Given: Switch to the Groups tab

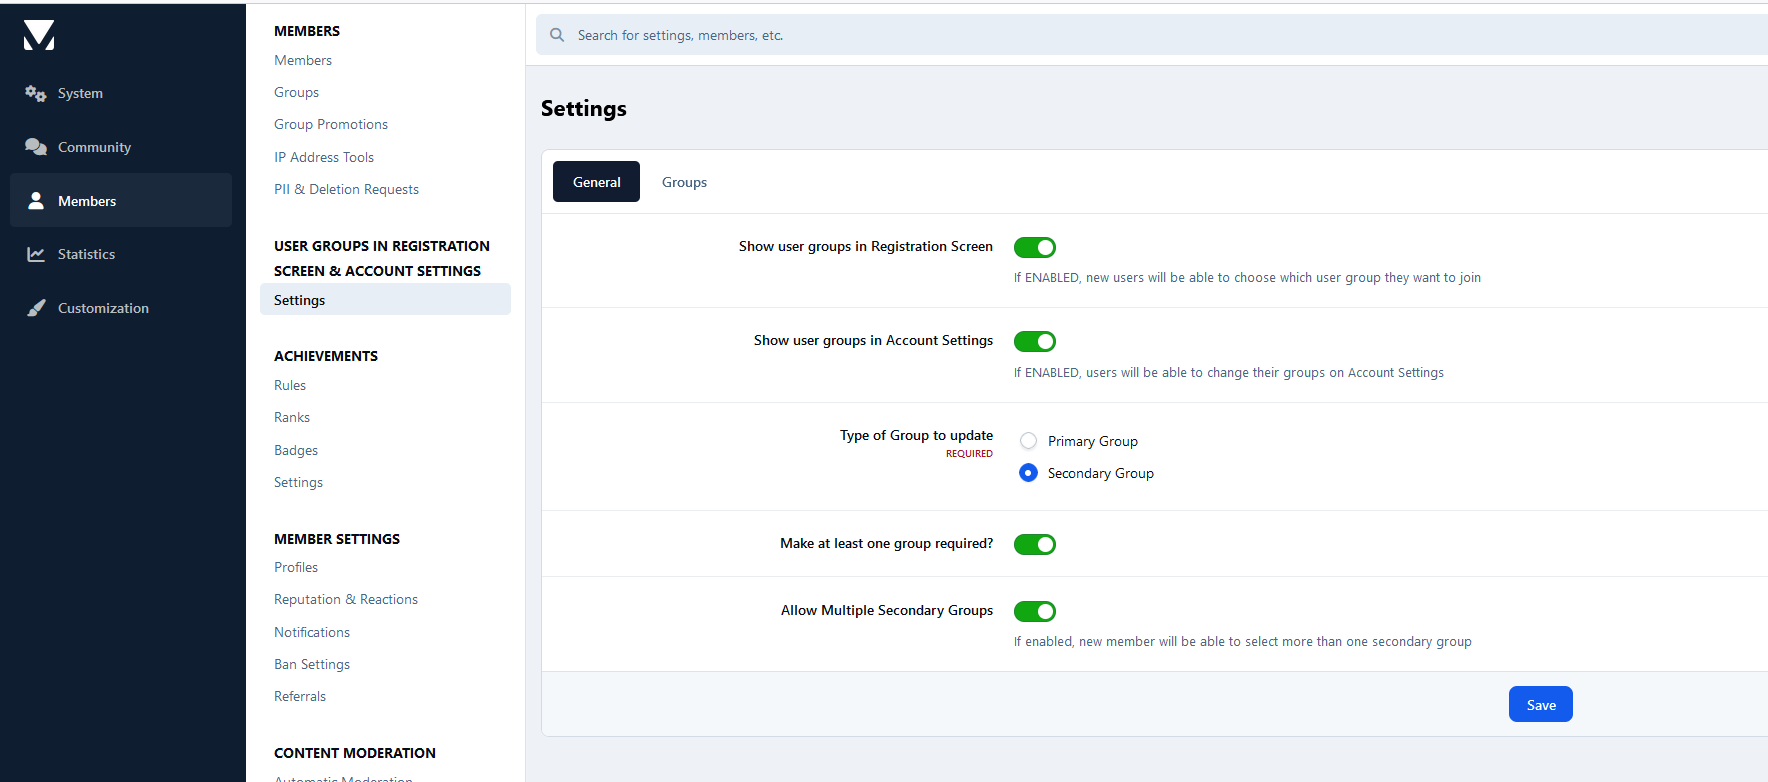Looking at the screenshot, I should tap(684, 182).
